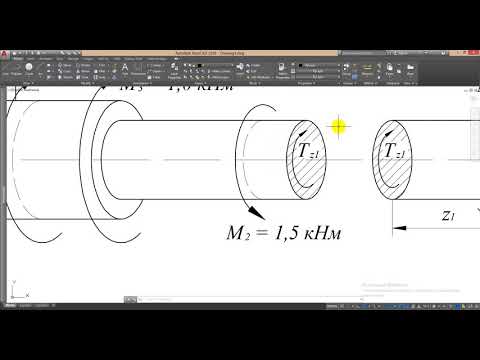Select the Line drawing tool
The image size is (480, 360).
tap(6, 69)
